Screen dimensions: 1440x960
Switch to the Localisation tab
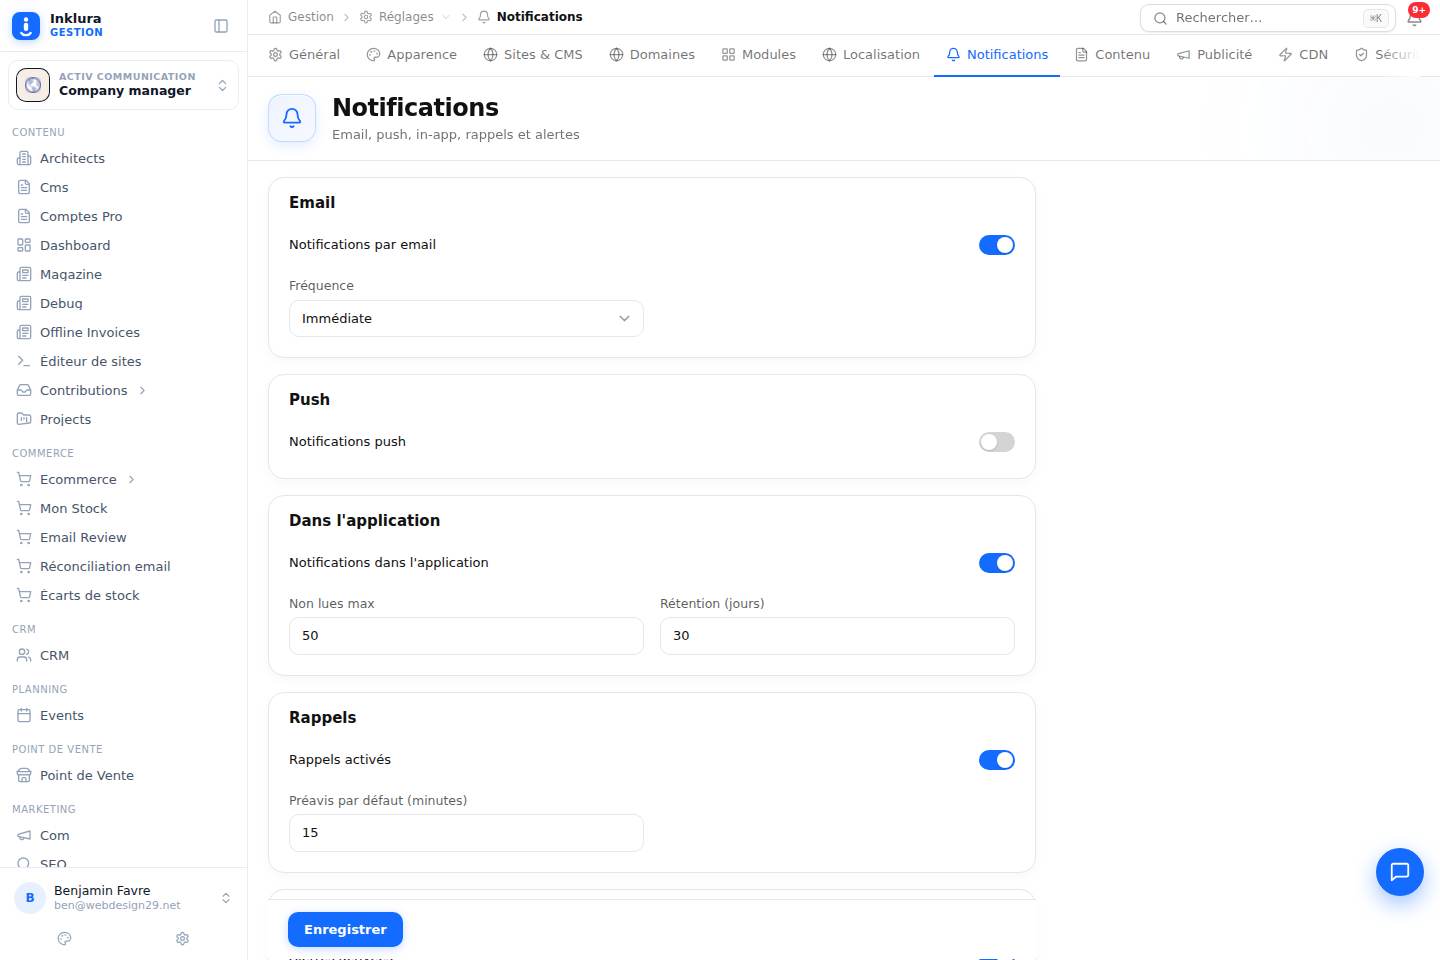tap(871, 54)
